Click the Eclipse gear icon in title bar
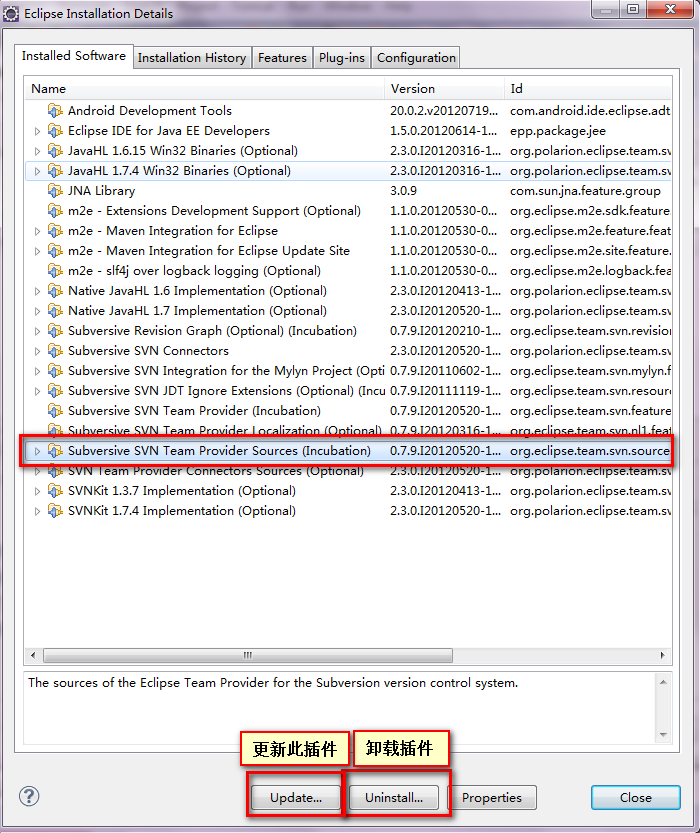This screenshot has height=833, width=700. (x=11, y=14)
